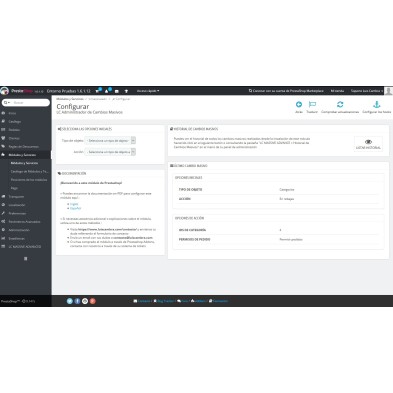The height and width of the screenshot is (393, 393).
Task: Click the Permitir pedidos value text
Action: [291, 239]
